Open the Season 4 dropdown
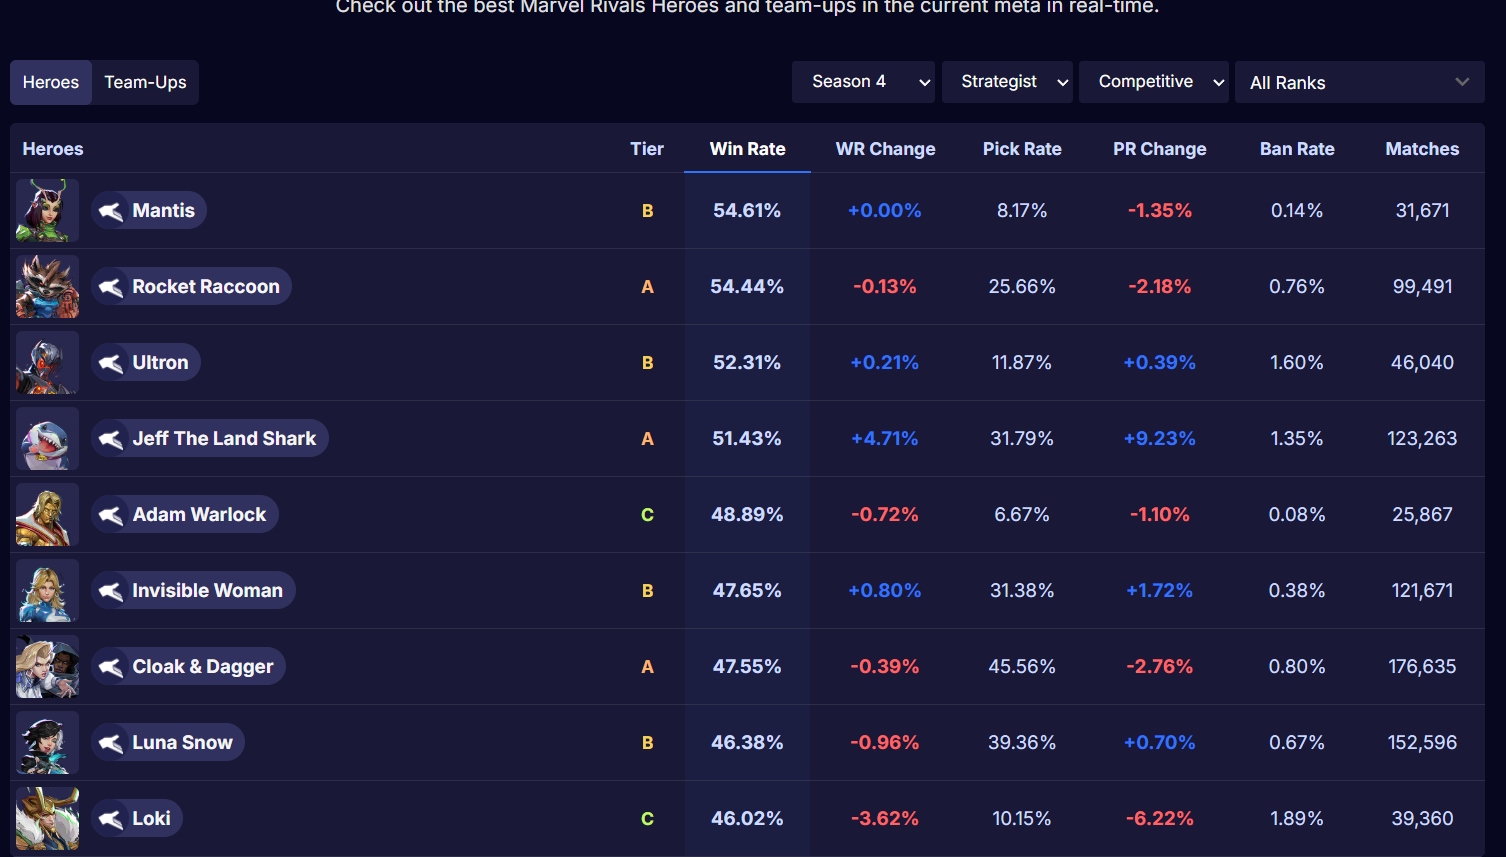1506x857 pixels. click(863, 82)
